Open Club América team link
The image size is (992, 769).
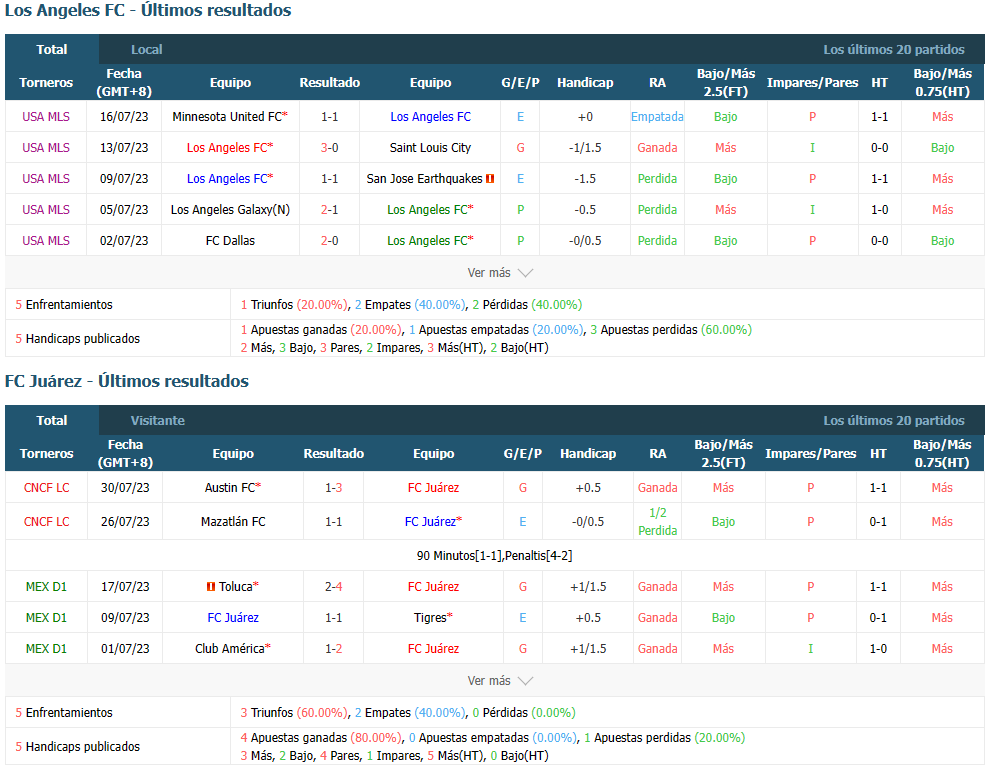click(x=230, y=648)
